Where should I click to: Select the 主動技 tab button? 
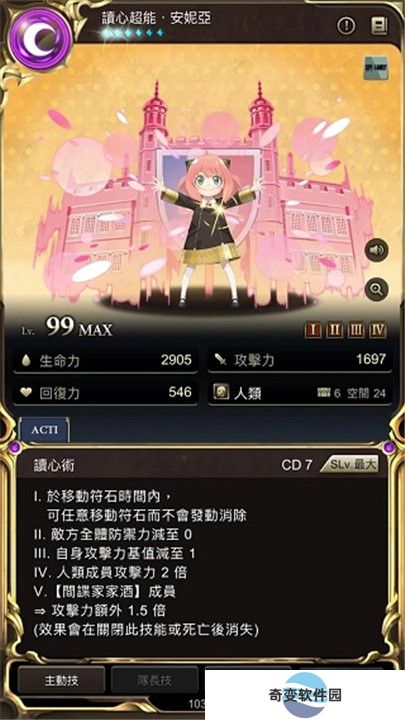pos(61,681)
